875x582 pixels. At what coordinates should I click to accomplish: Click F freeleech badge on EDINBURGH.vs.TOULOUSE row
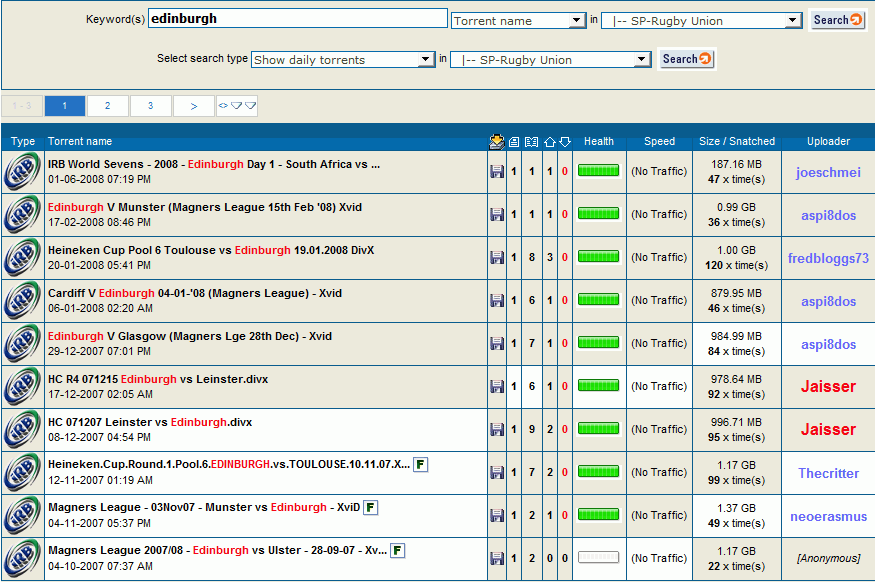pos(421,464)
